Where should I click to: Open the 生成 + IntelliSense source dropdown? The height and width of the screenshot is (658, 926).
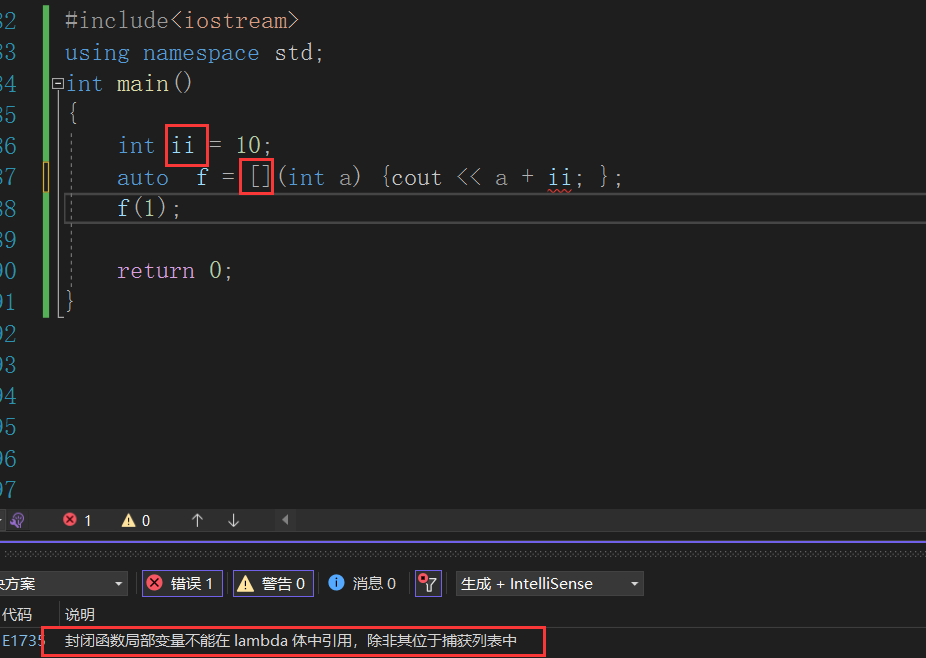[x=549, y=583]
